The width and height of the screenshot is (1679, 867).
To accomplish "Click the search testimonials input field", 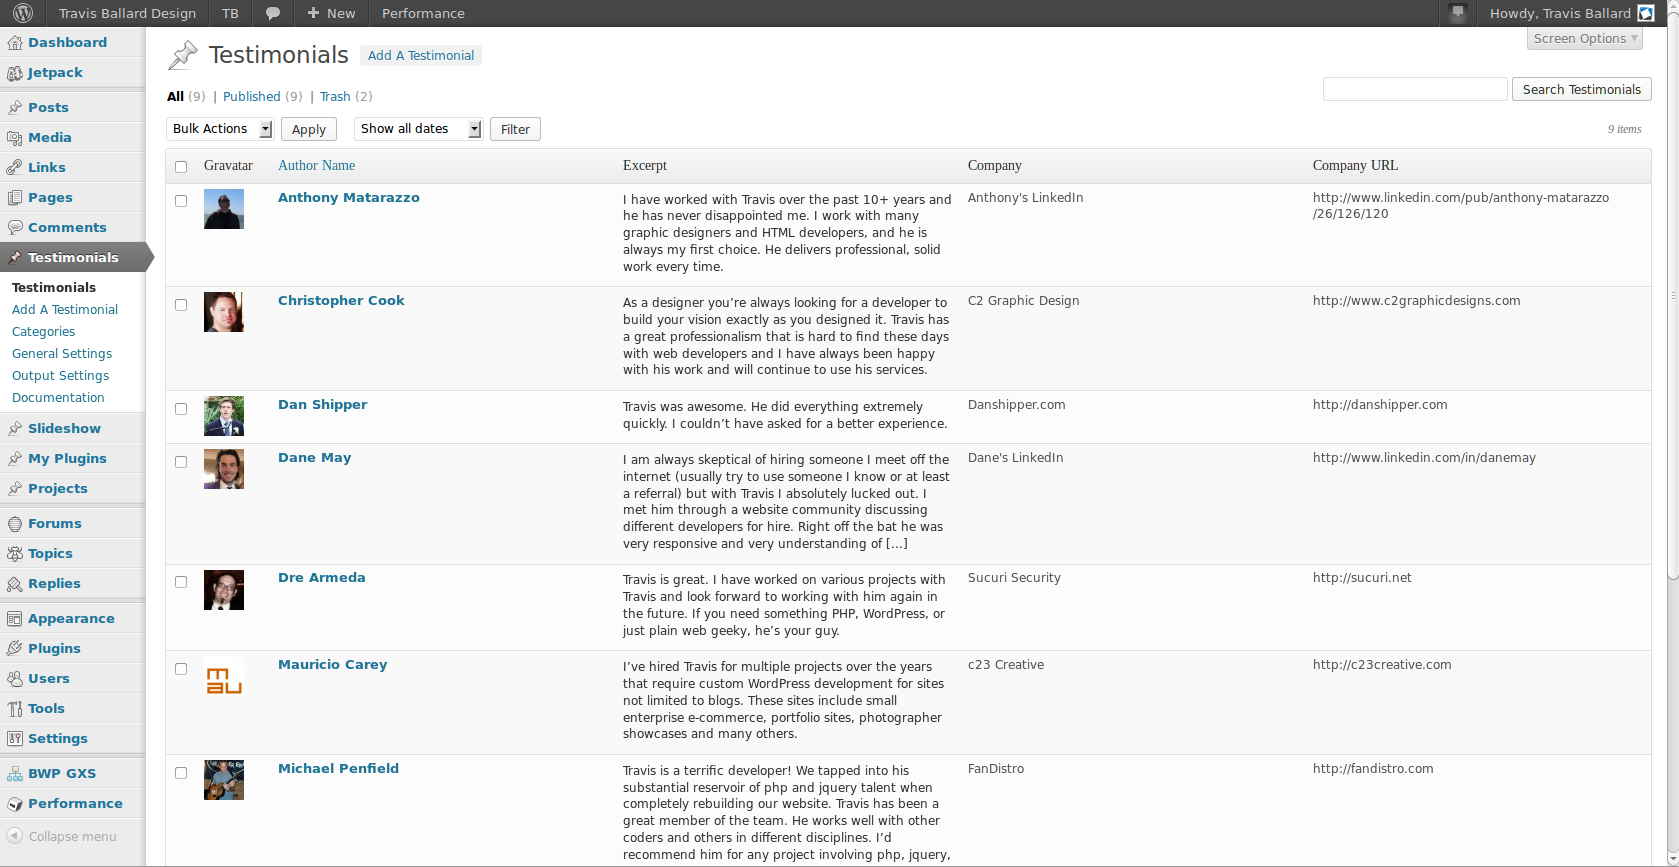I will point(1415,89).
